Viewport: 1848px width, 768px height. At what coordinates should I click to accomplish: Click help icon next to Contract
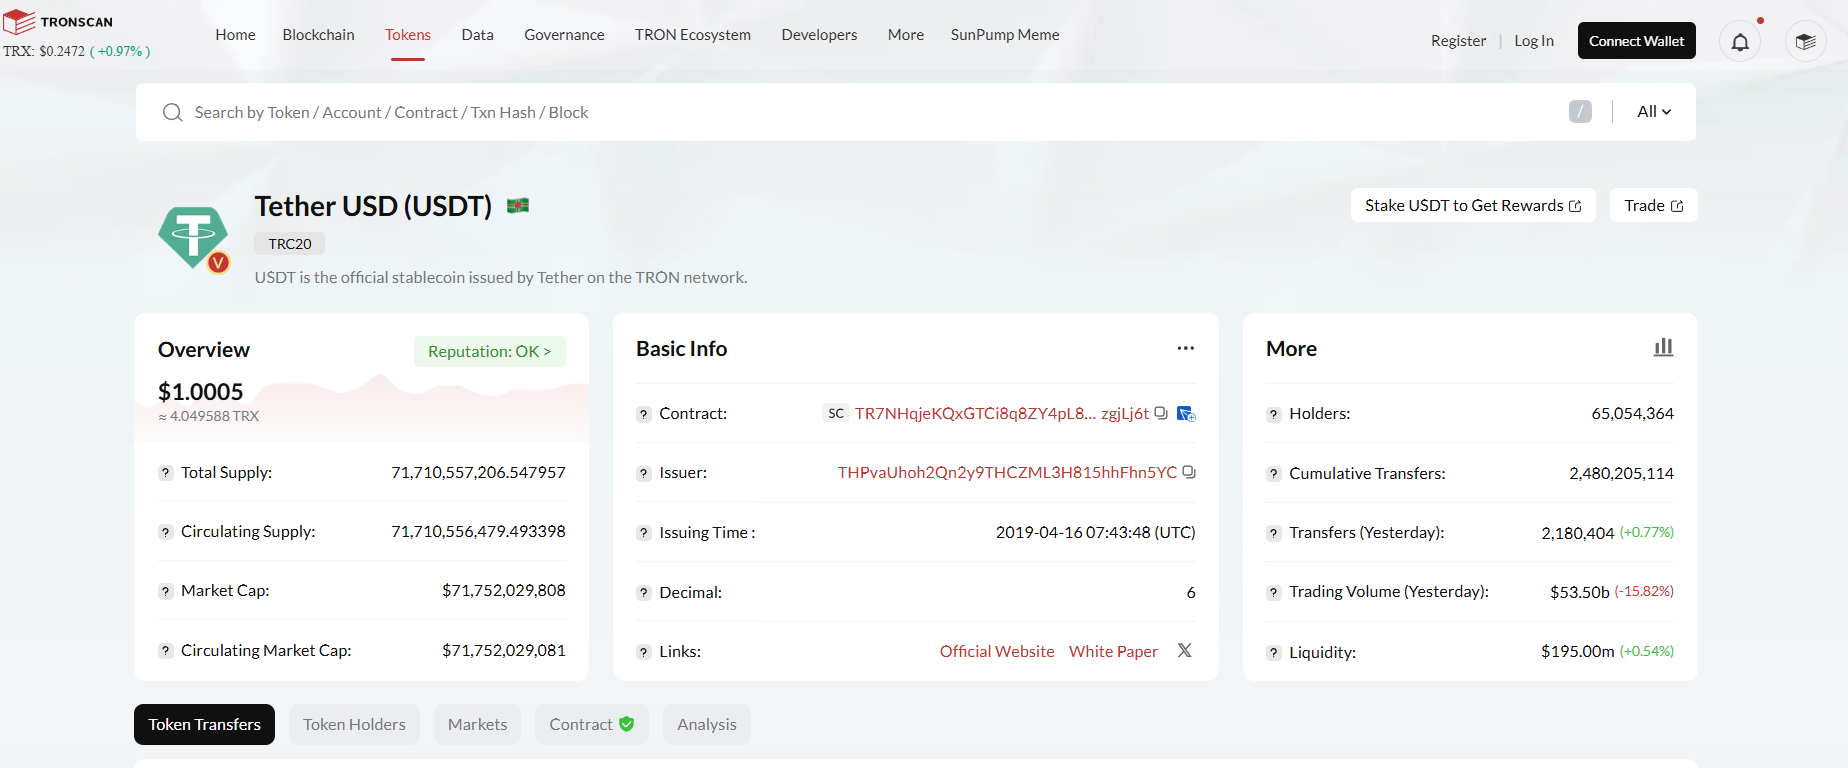coord(644,414)
